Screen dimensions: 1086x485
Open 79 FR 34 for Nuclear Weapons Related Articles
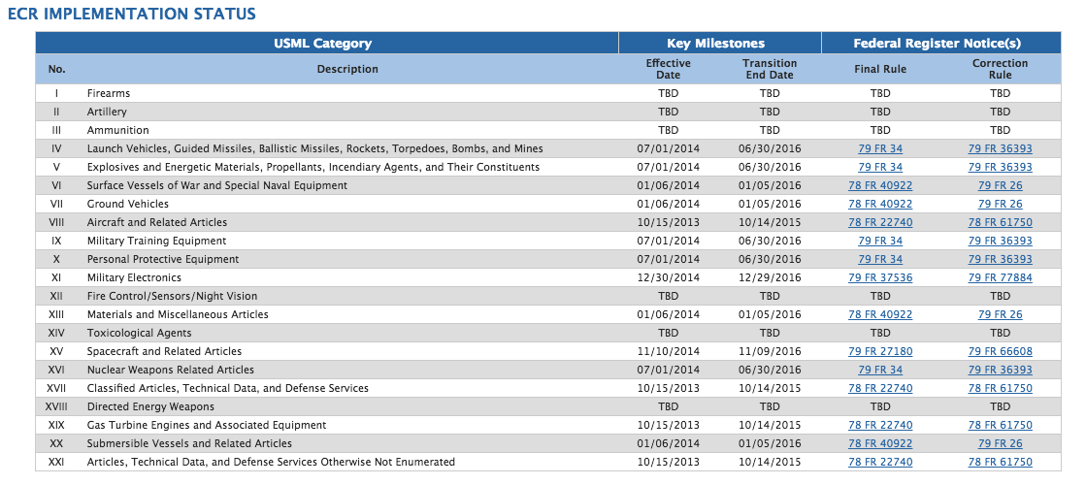tap(880, 370)
